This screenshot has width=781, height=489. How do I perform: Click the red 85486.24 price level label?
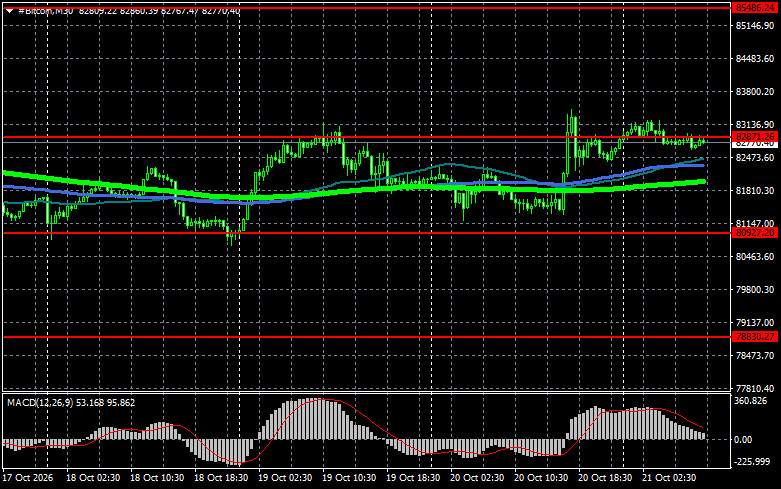point(755,7)
